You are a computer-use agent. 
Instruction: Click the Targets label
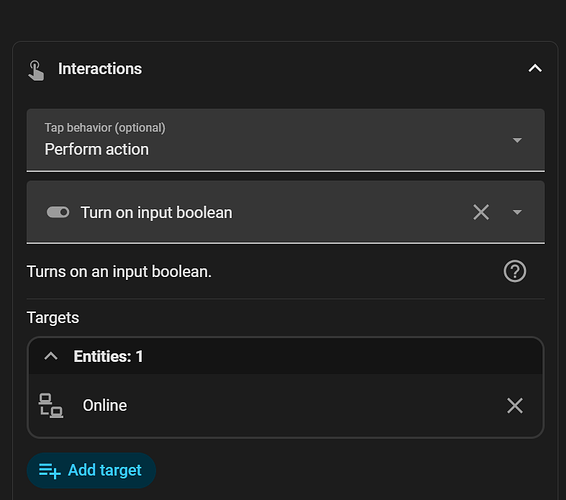53,318
